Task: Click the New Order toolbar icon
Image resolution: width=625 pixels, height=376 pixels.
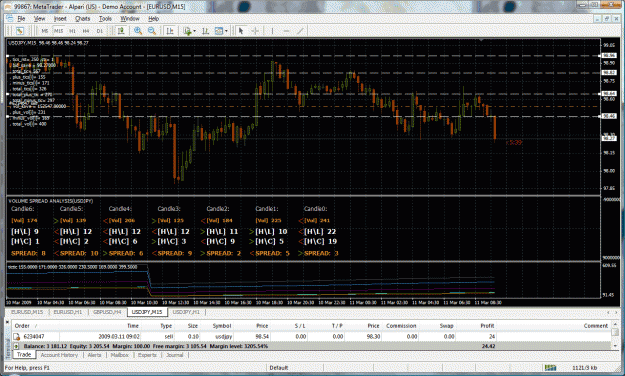Action: [x=20, y=31]
